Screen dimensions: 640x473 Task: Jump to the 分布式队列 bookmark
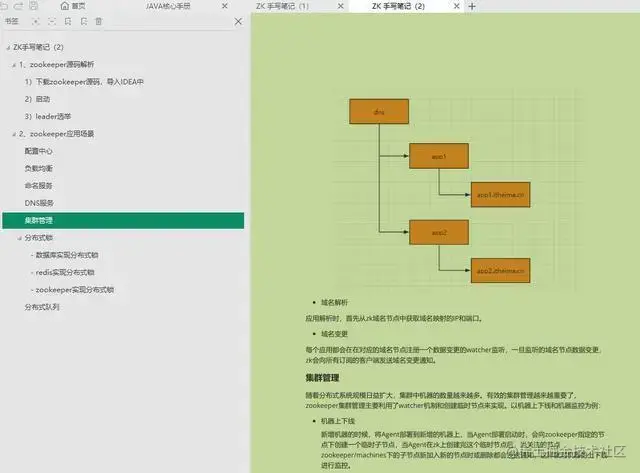point(42,307)
